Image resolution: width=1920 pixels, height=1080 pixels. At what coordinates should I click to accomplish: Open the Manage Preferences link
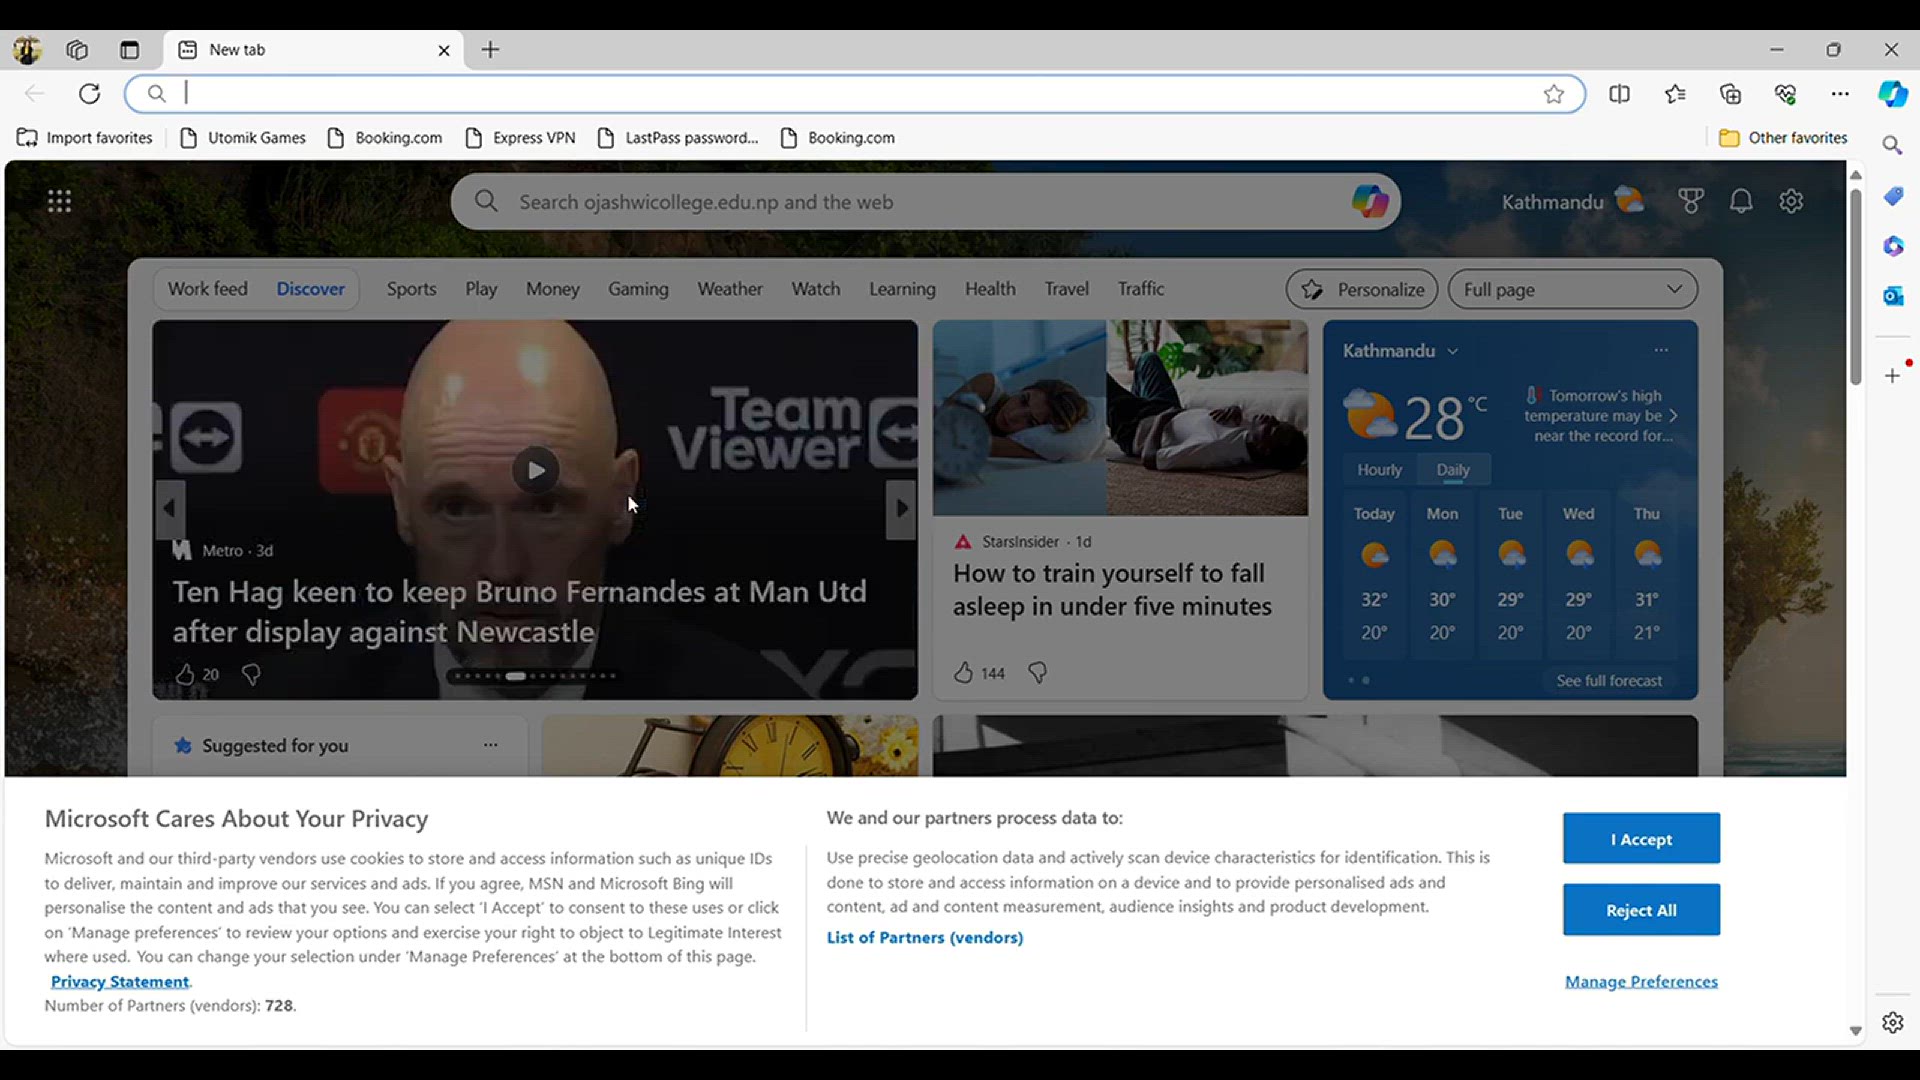1641,982
